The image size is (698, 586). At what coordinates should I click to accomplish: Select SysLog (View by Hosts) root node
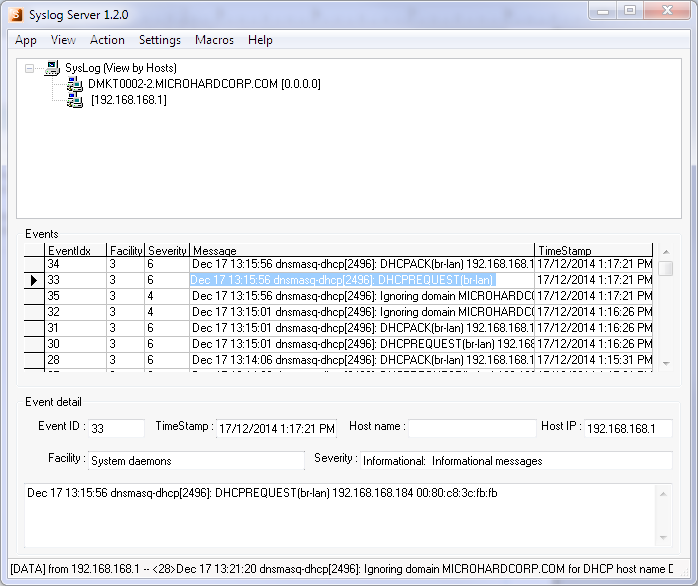[x=121, y=68]
